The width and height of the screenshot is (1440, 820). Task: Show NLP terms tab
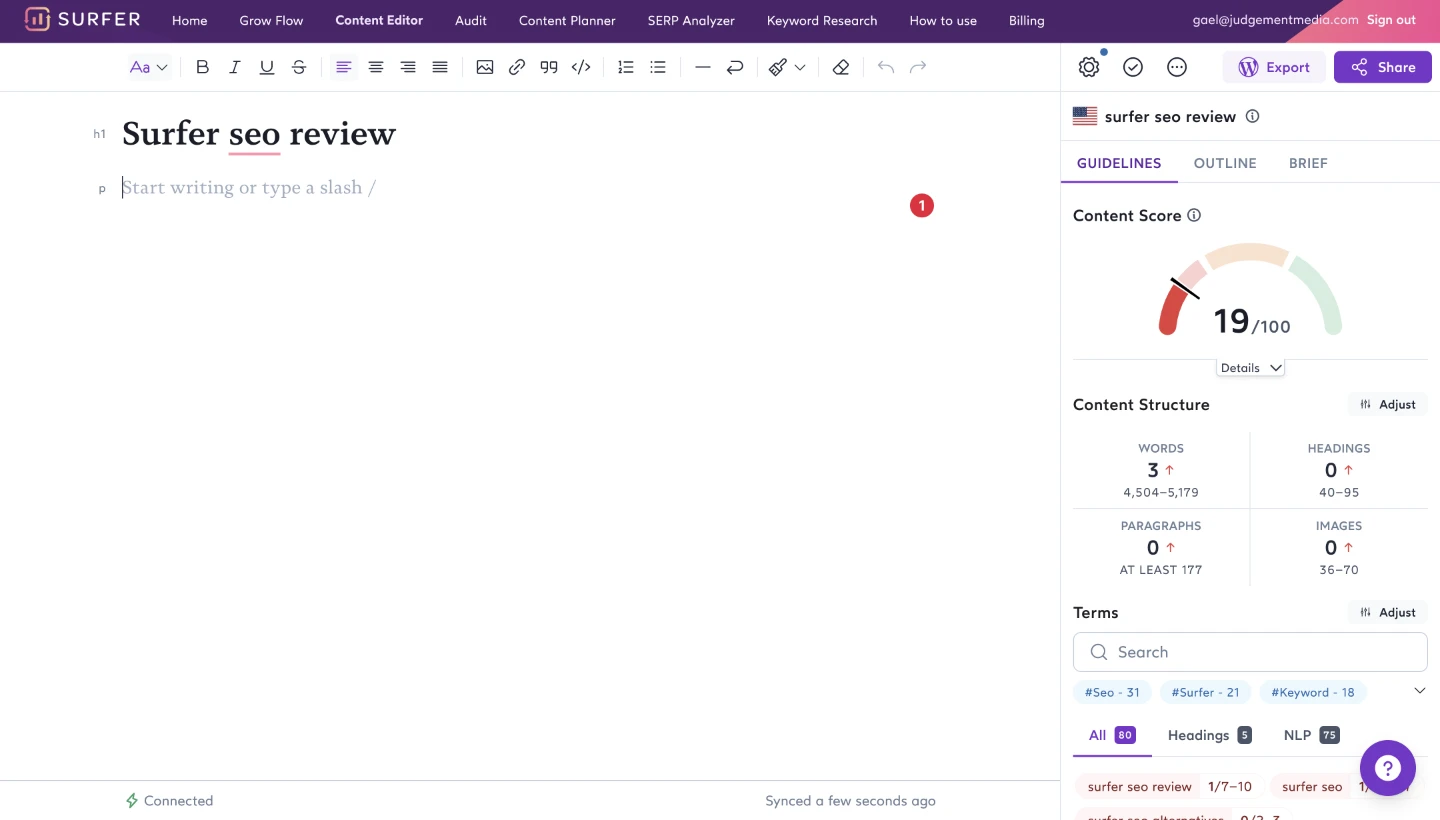click(x=1311, y=735)
